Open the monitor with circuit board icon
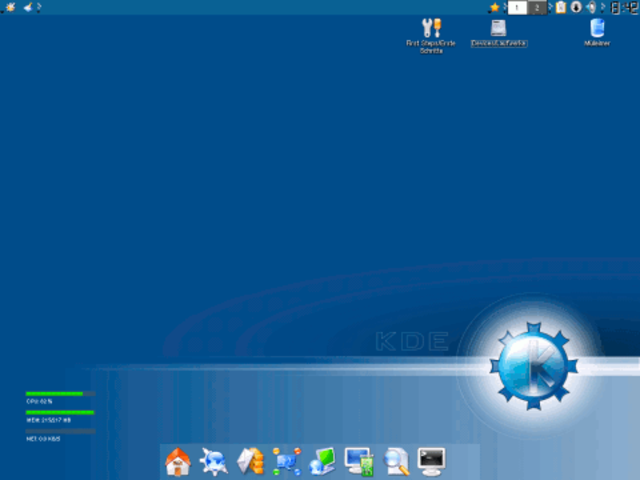 359,462
